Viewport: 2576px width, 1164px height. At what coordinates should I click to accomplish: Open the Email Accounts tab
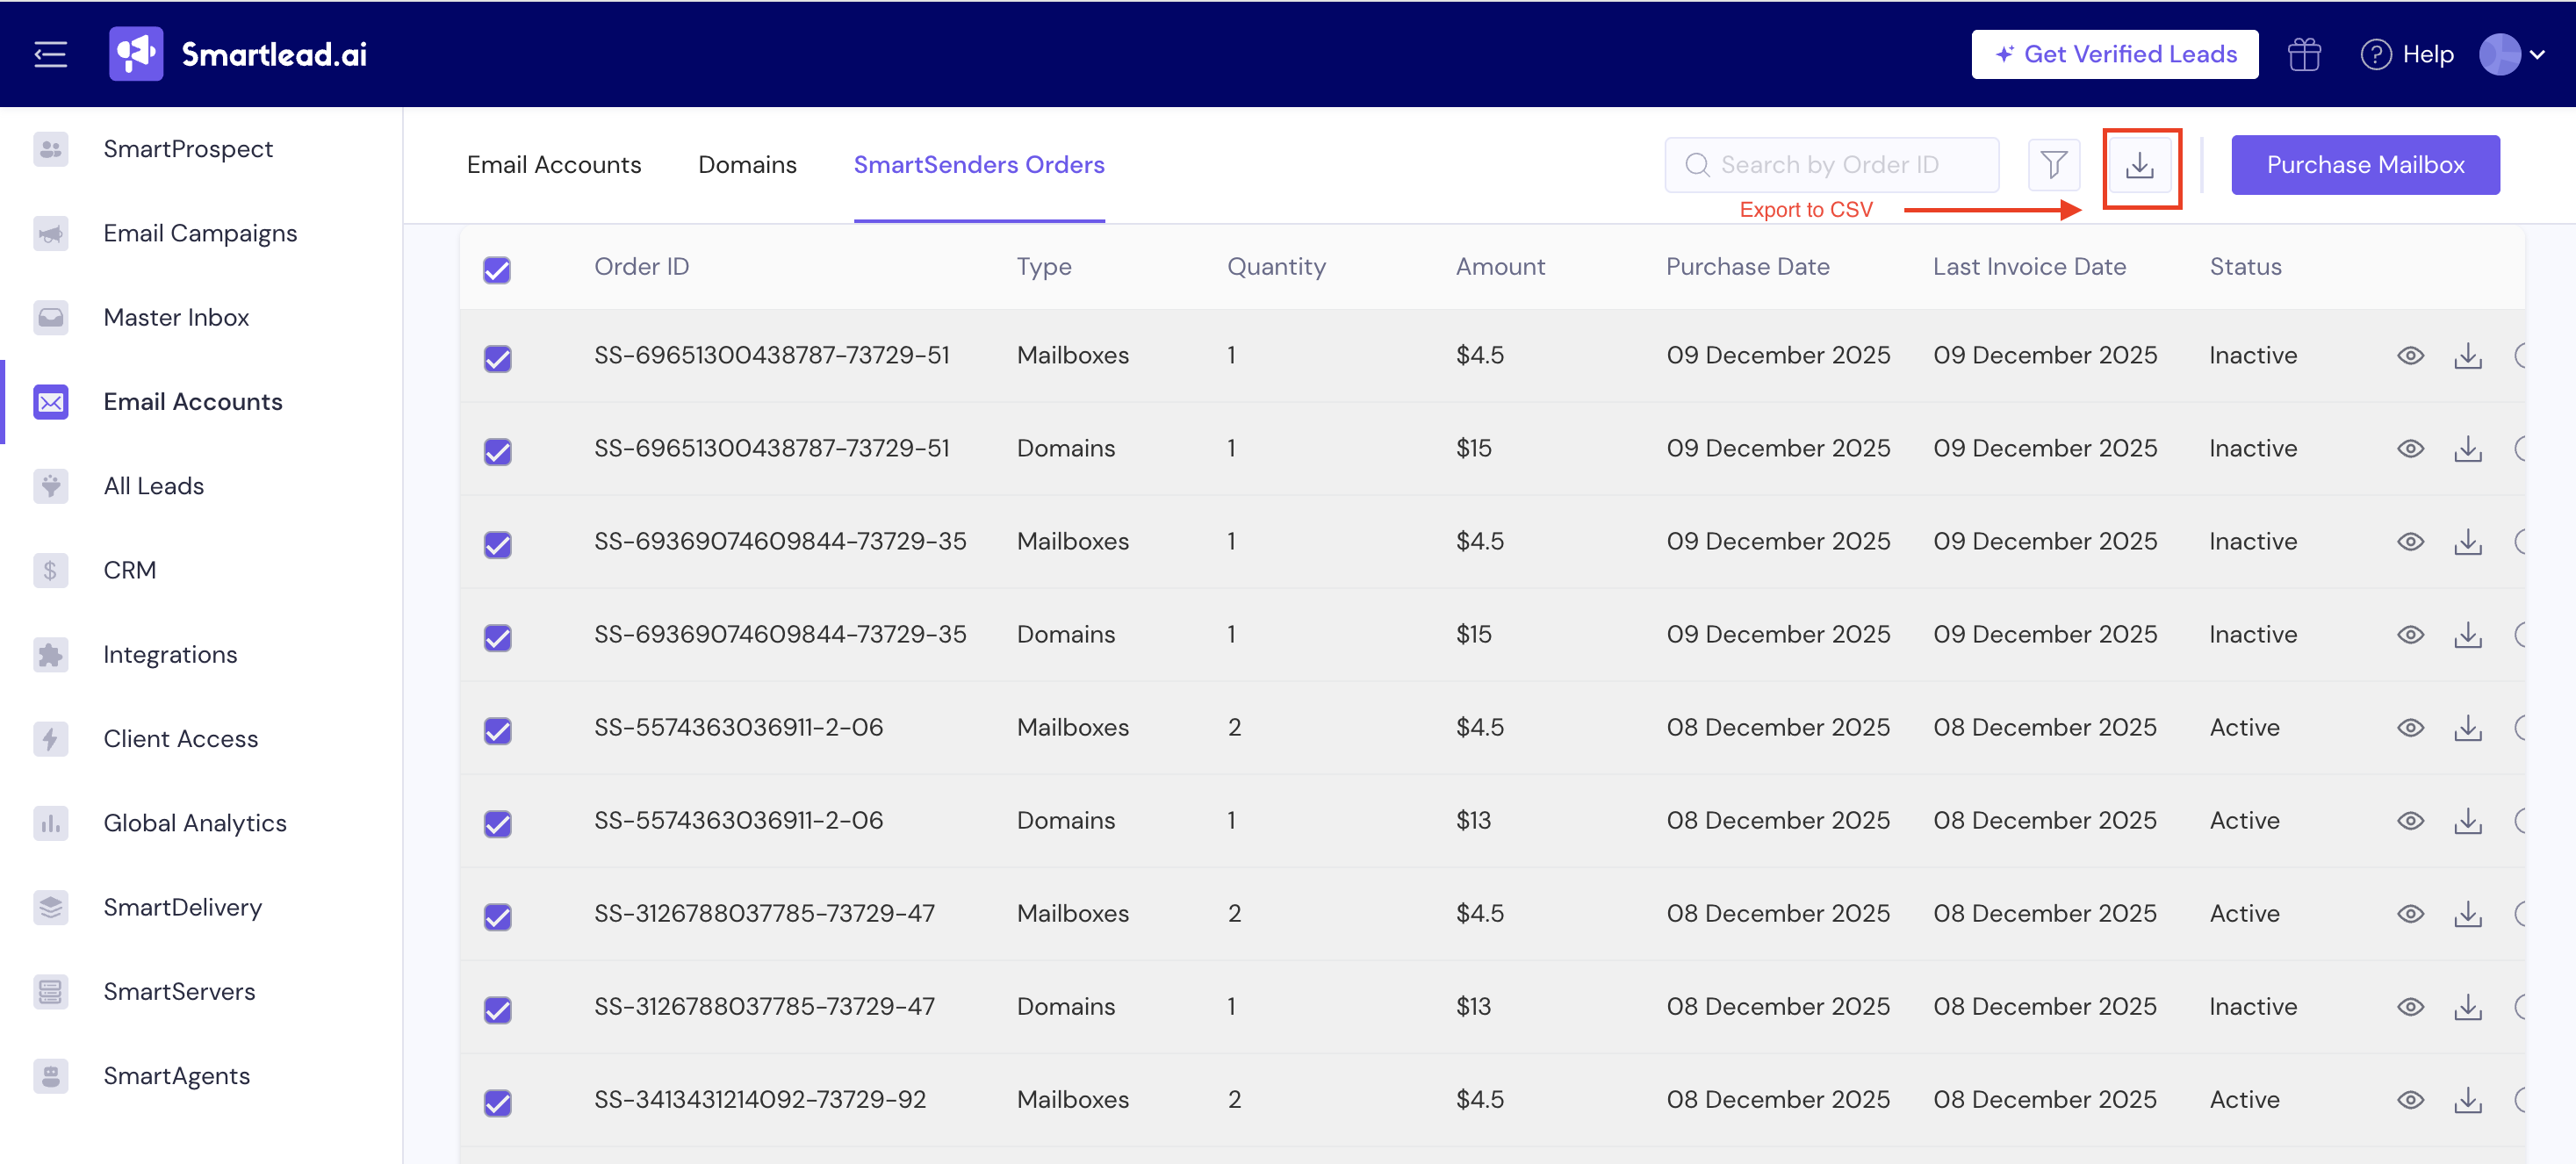(x=554, y=165)
